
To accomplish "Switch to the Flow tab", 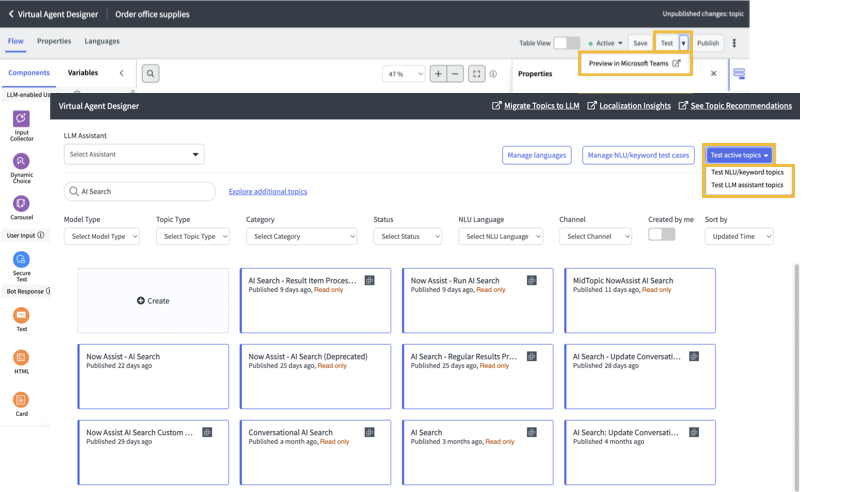I will coord(16,41).
